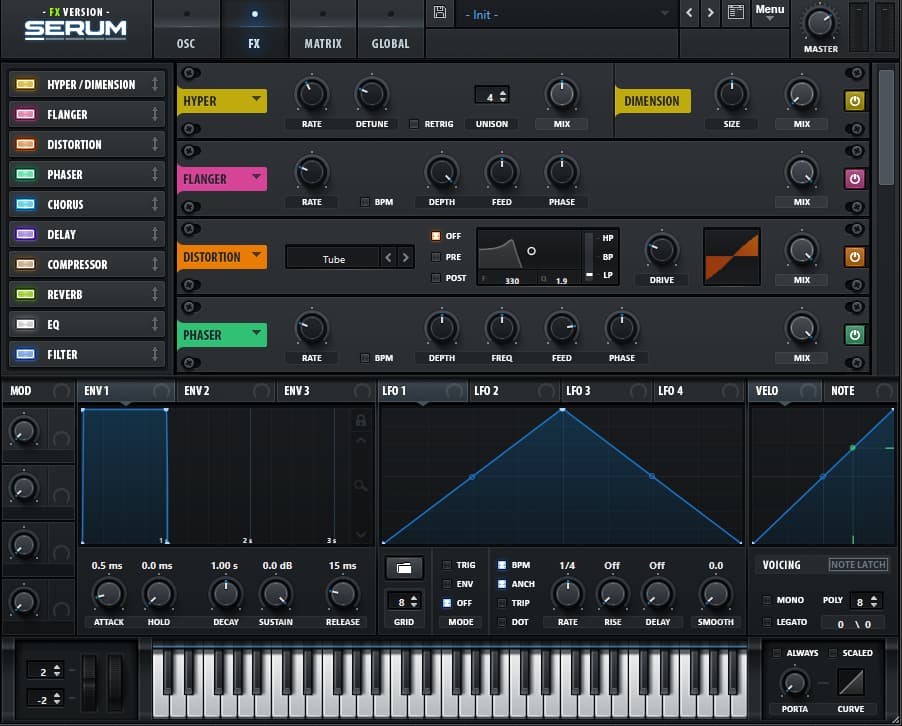Image resolution: width=902 pixels, height=726 pixels.
Task: Enable Flanger BPM checkbox
Action: (x=365, y=202)
